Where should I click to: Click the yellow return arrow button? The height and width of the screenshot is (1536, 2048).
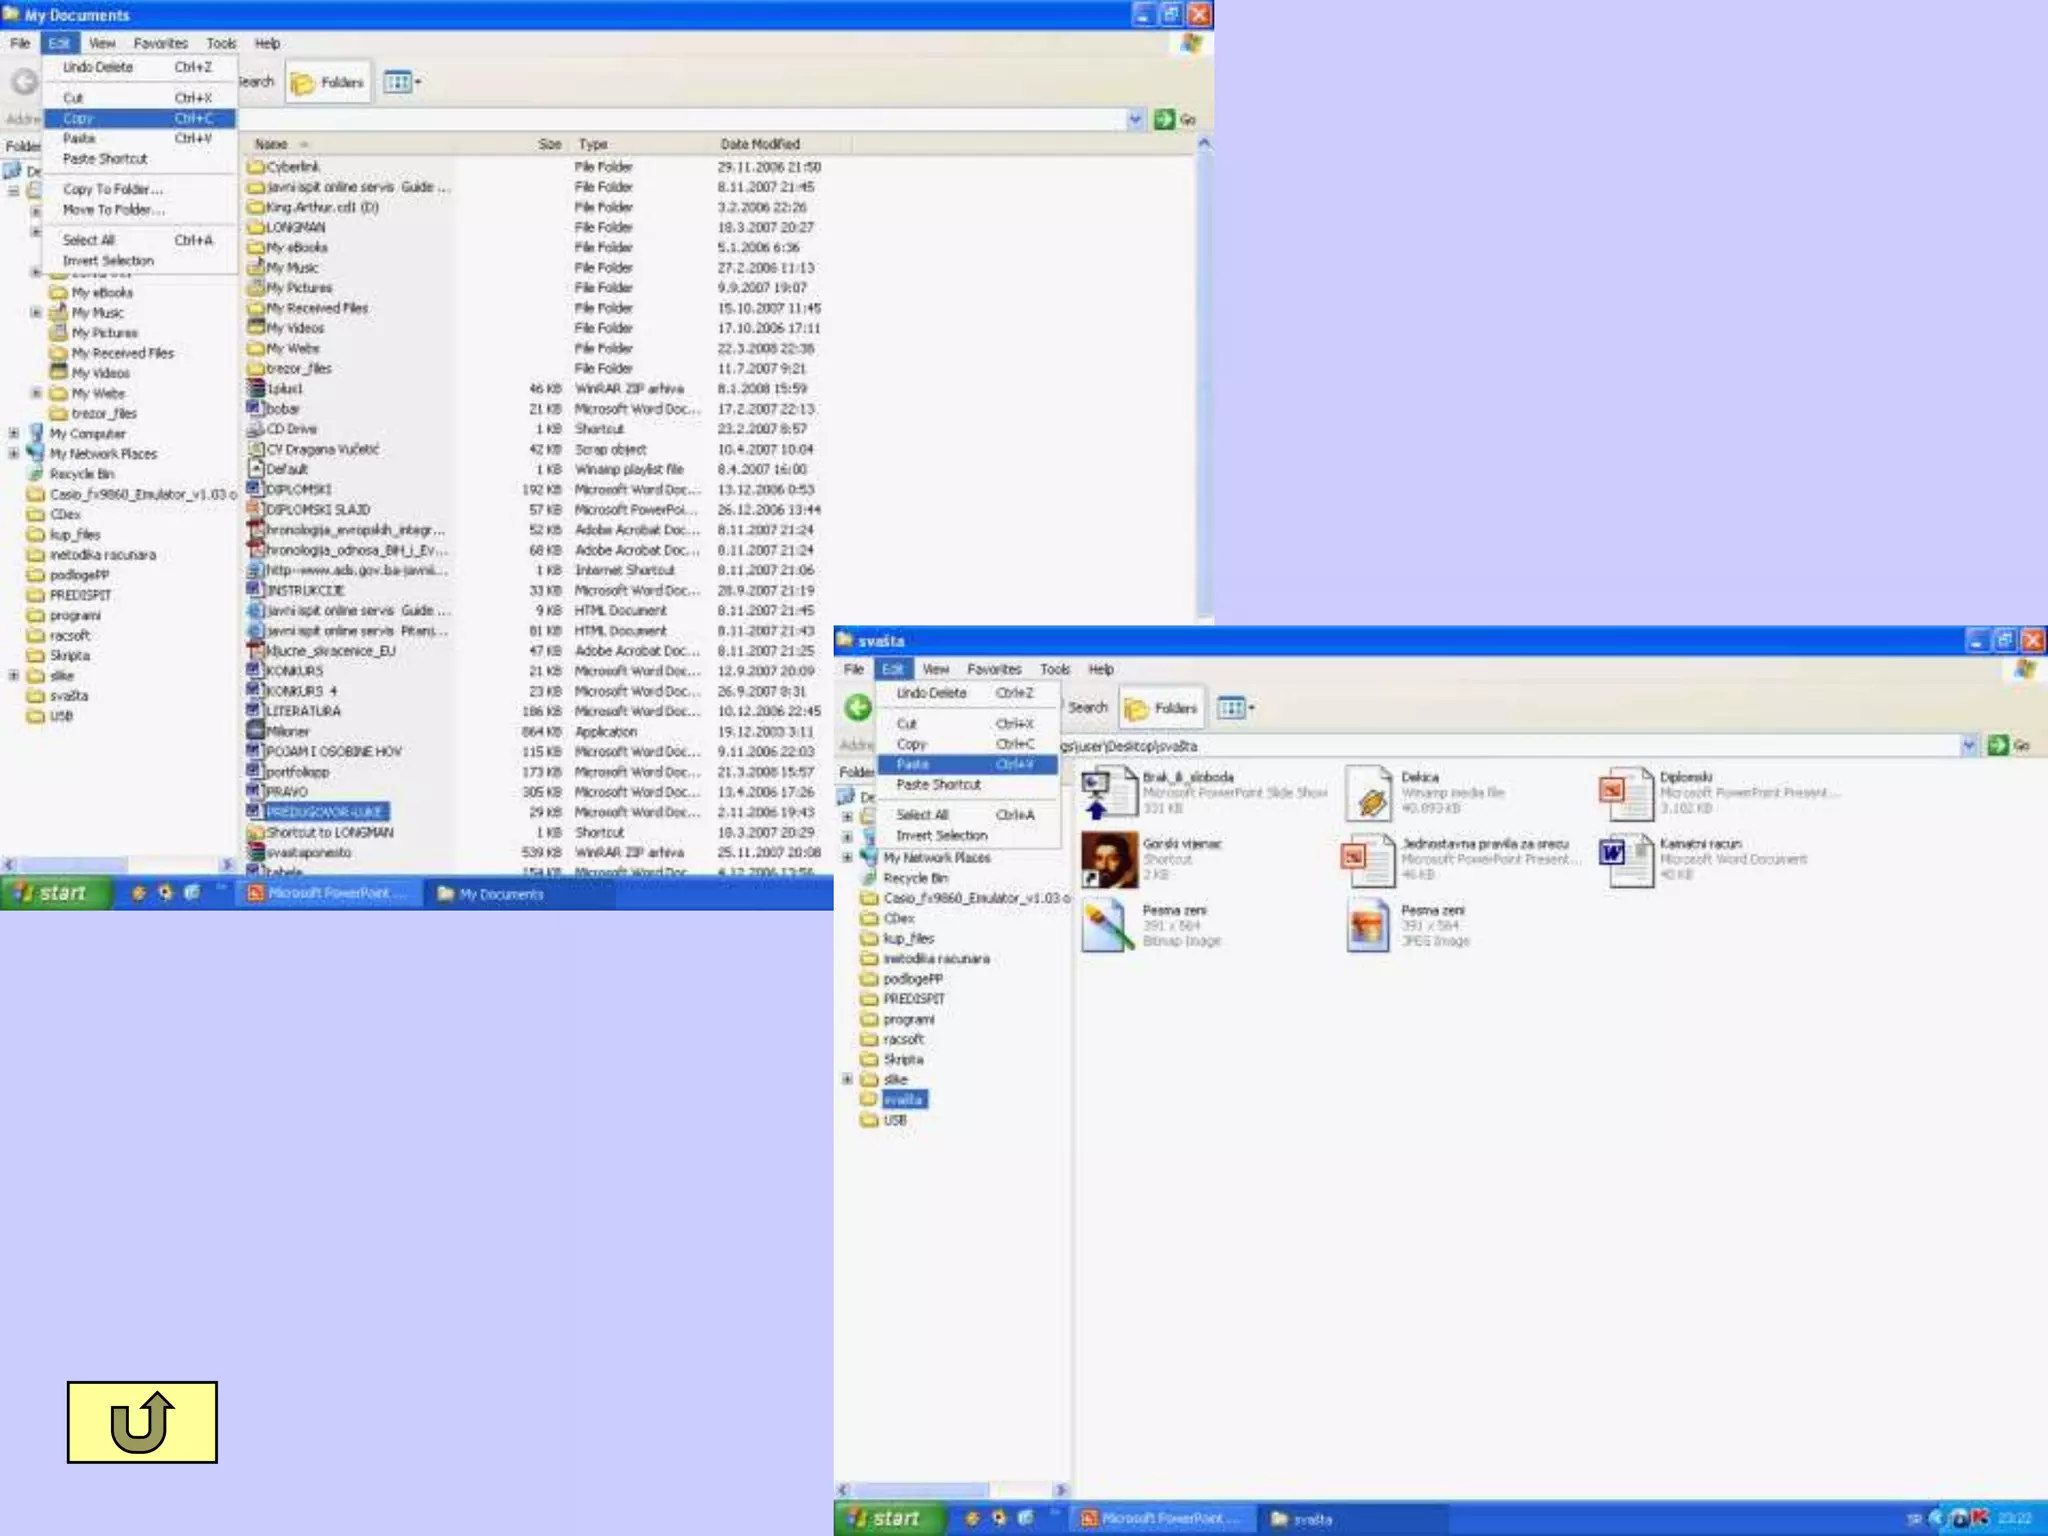tap(141, 1421)
